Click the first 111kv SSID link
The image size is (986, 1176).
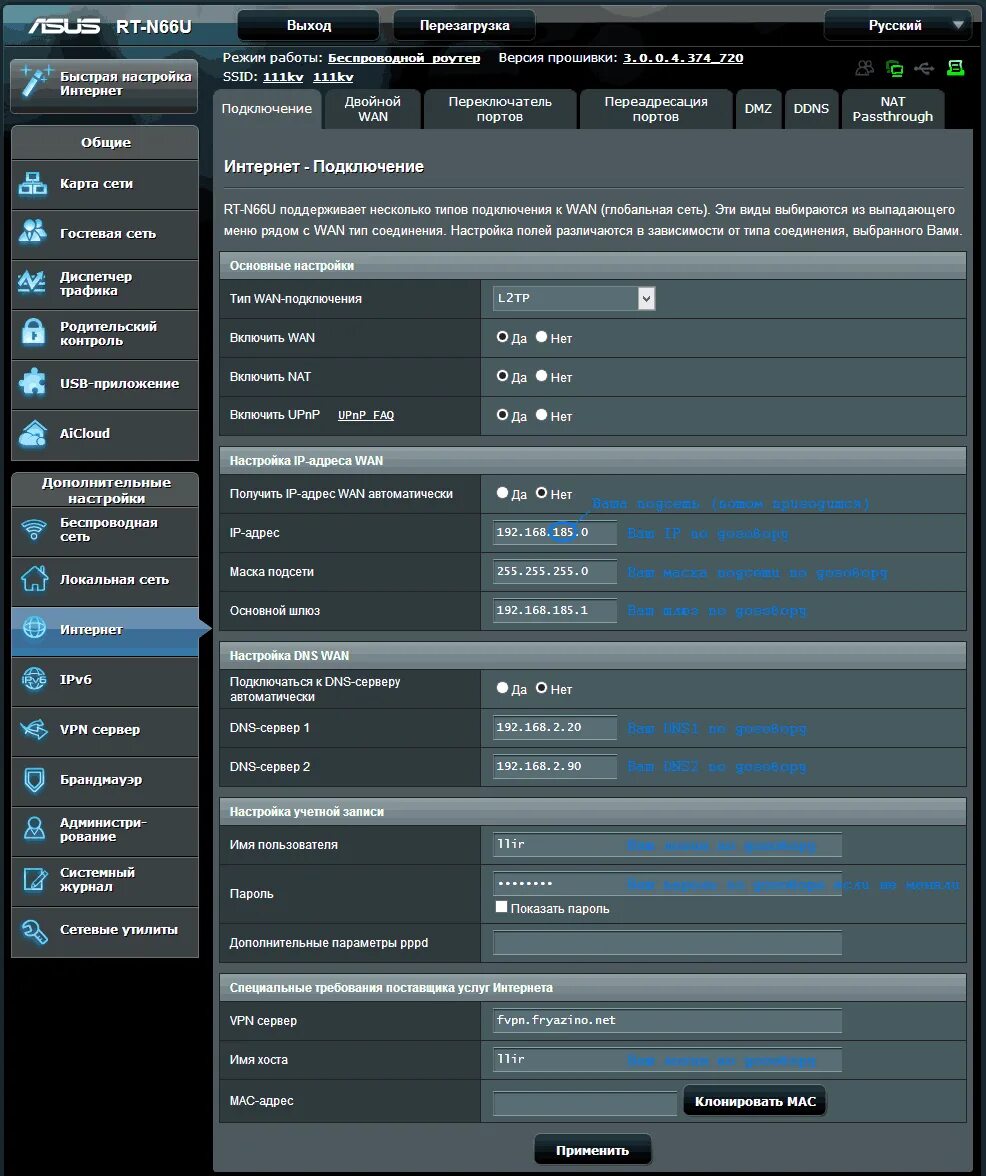click(283, 77)
